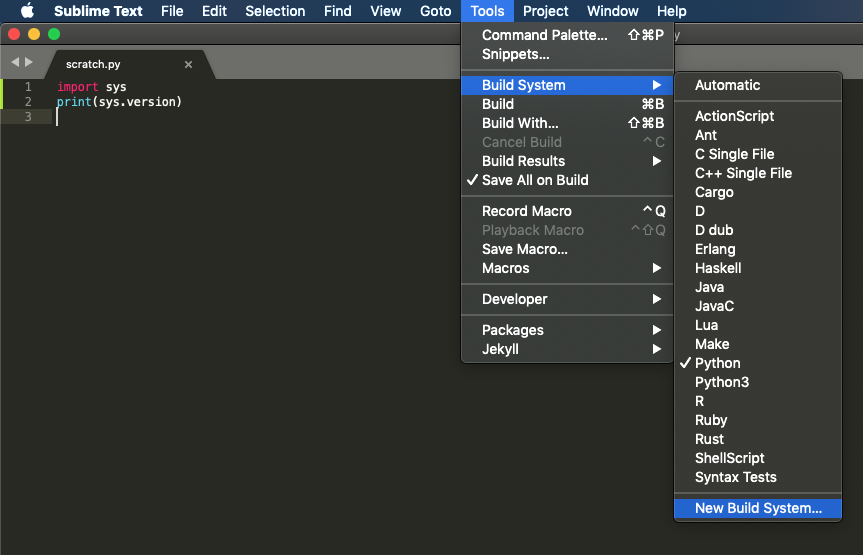Select C Single File build system
Image resolution: width=863 pixels, height=555 pixels.
758,154
